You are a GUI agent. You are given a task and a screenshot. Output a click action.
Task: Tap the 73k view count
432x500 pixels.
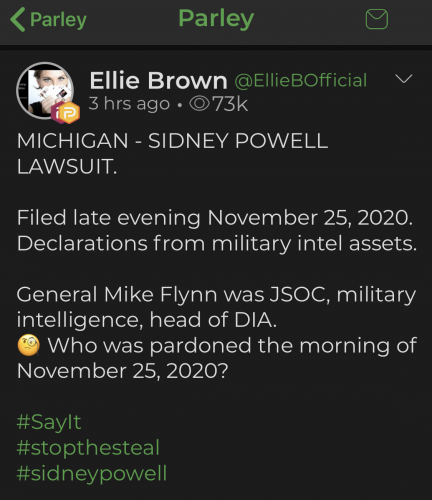(231, 104)
